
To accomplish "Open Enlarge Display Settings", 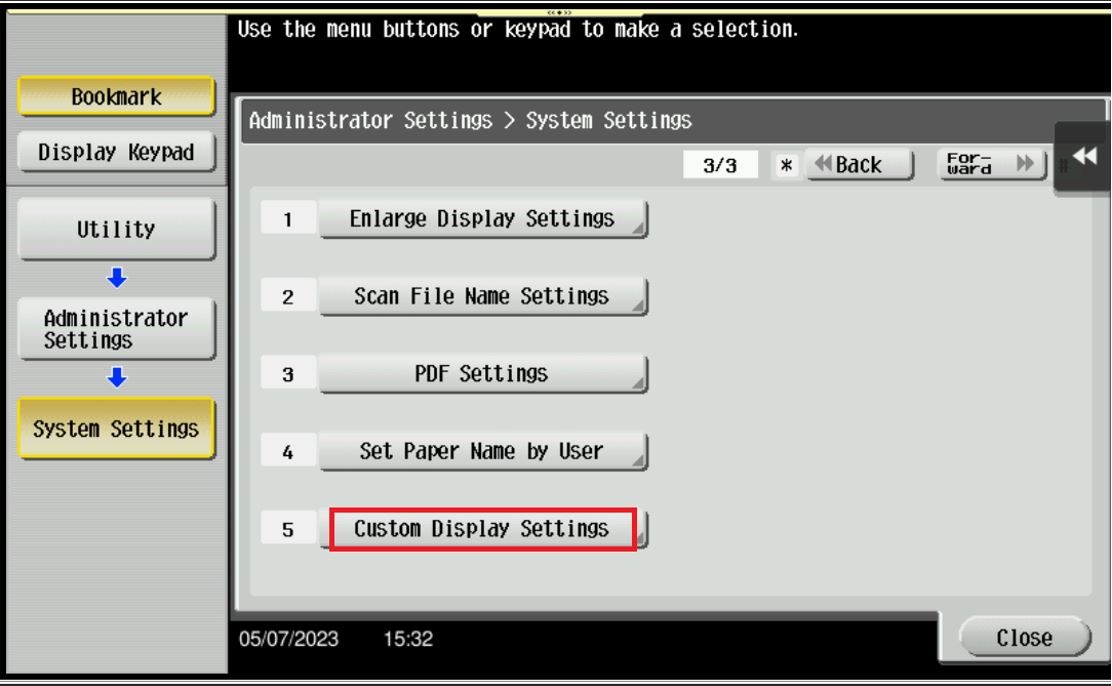I will coord(483,218).
